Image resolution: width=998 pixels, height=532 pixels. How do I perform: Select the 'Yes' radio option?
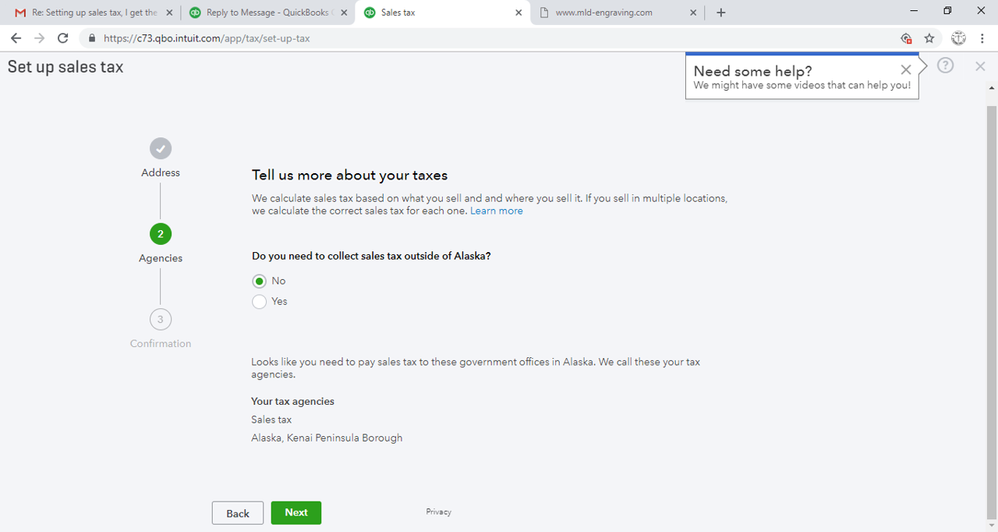[x=259, y=301]
